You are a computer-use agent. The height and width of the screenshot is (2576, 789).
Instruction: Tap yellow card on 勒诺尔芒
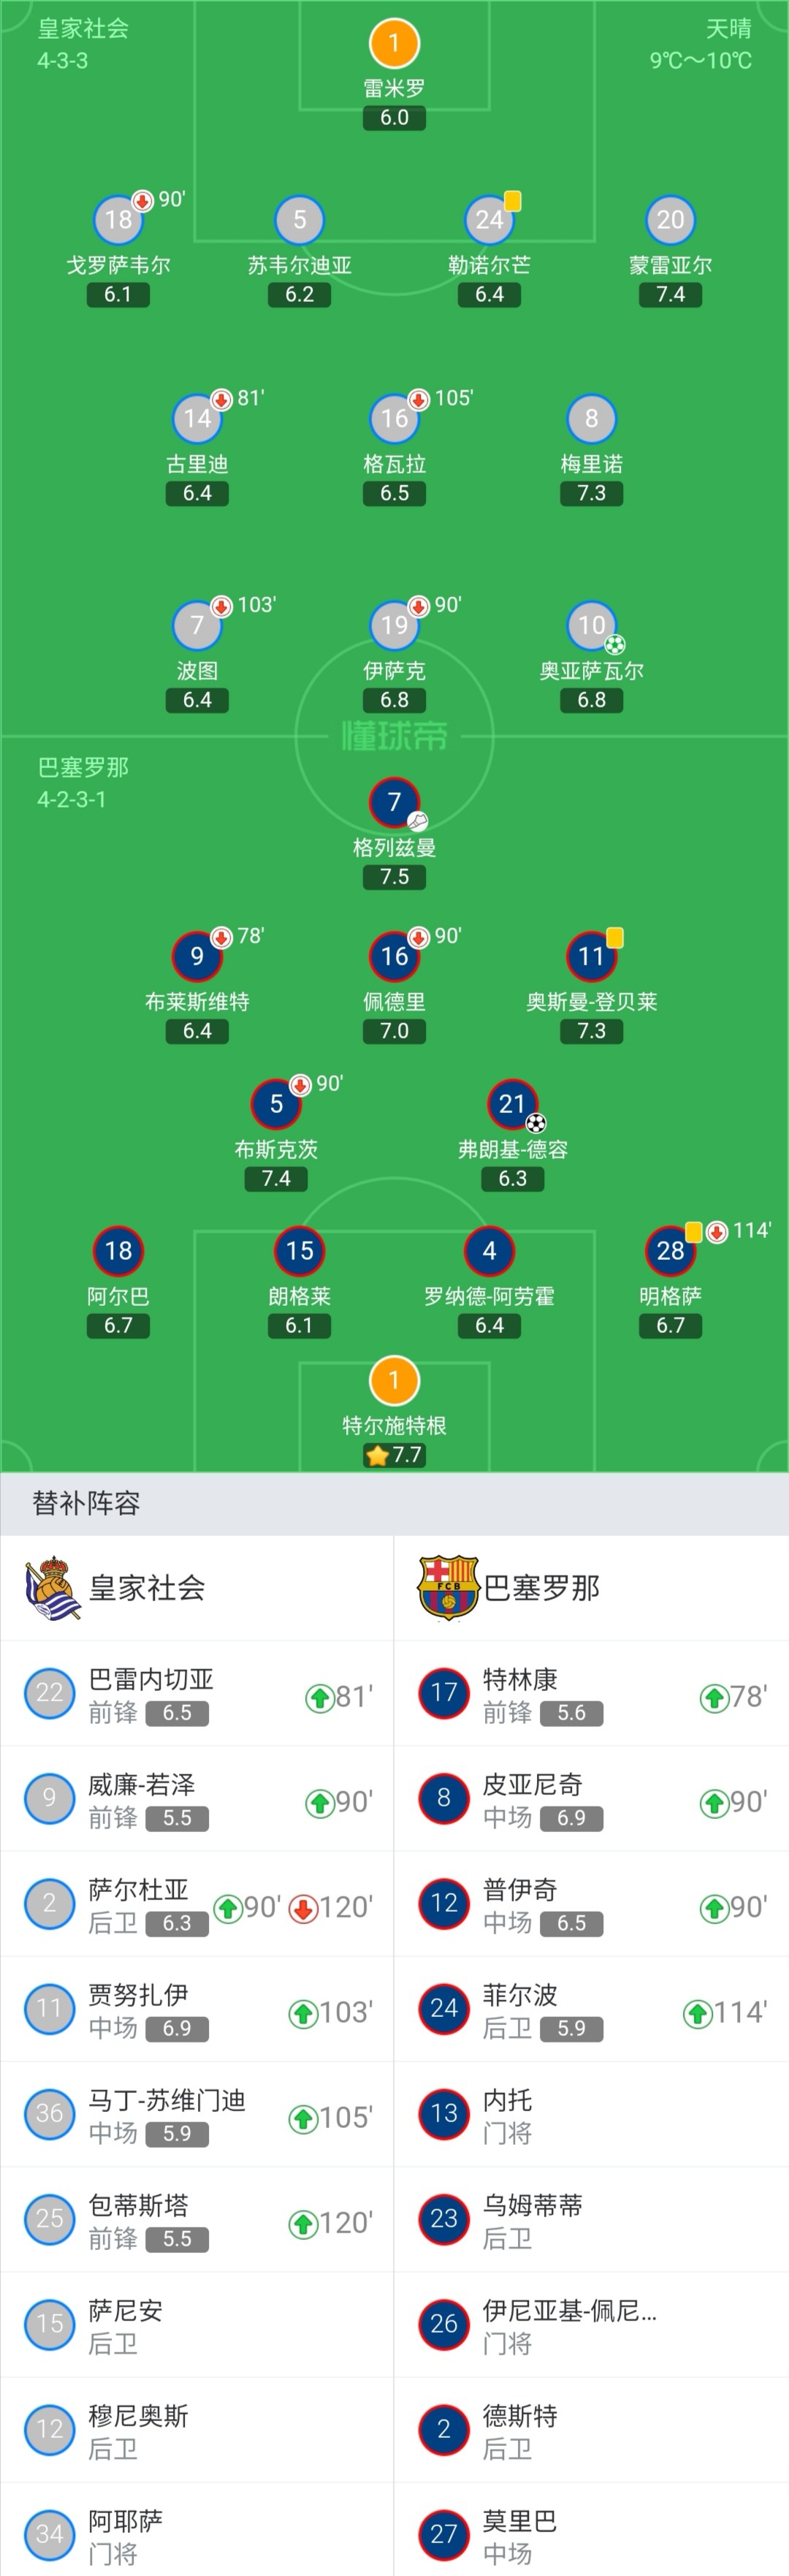[513, 201]
